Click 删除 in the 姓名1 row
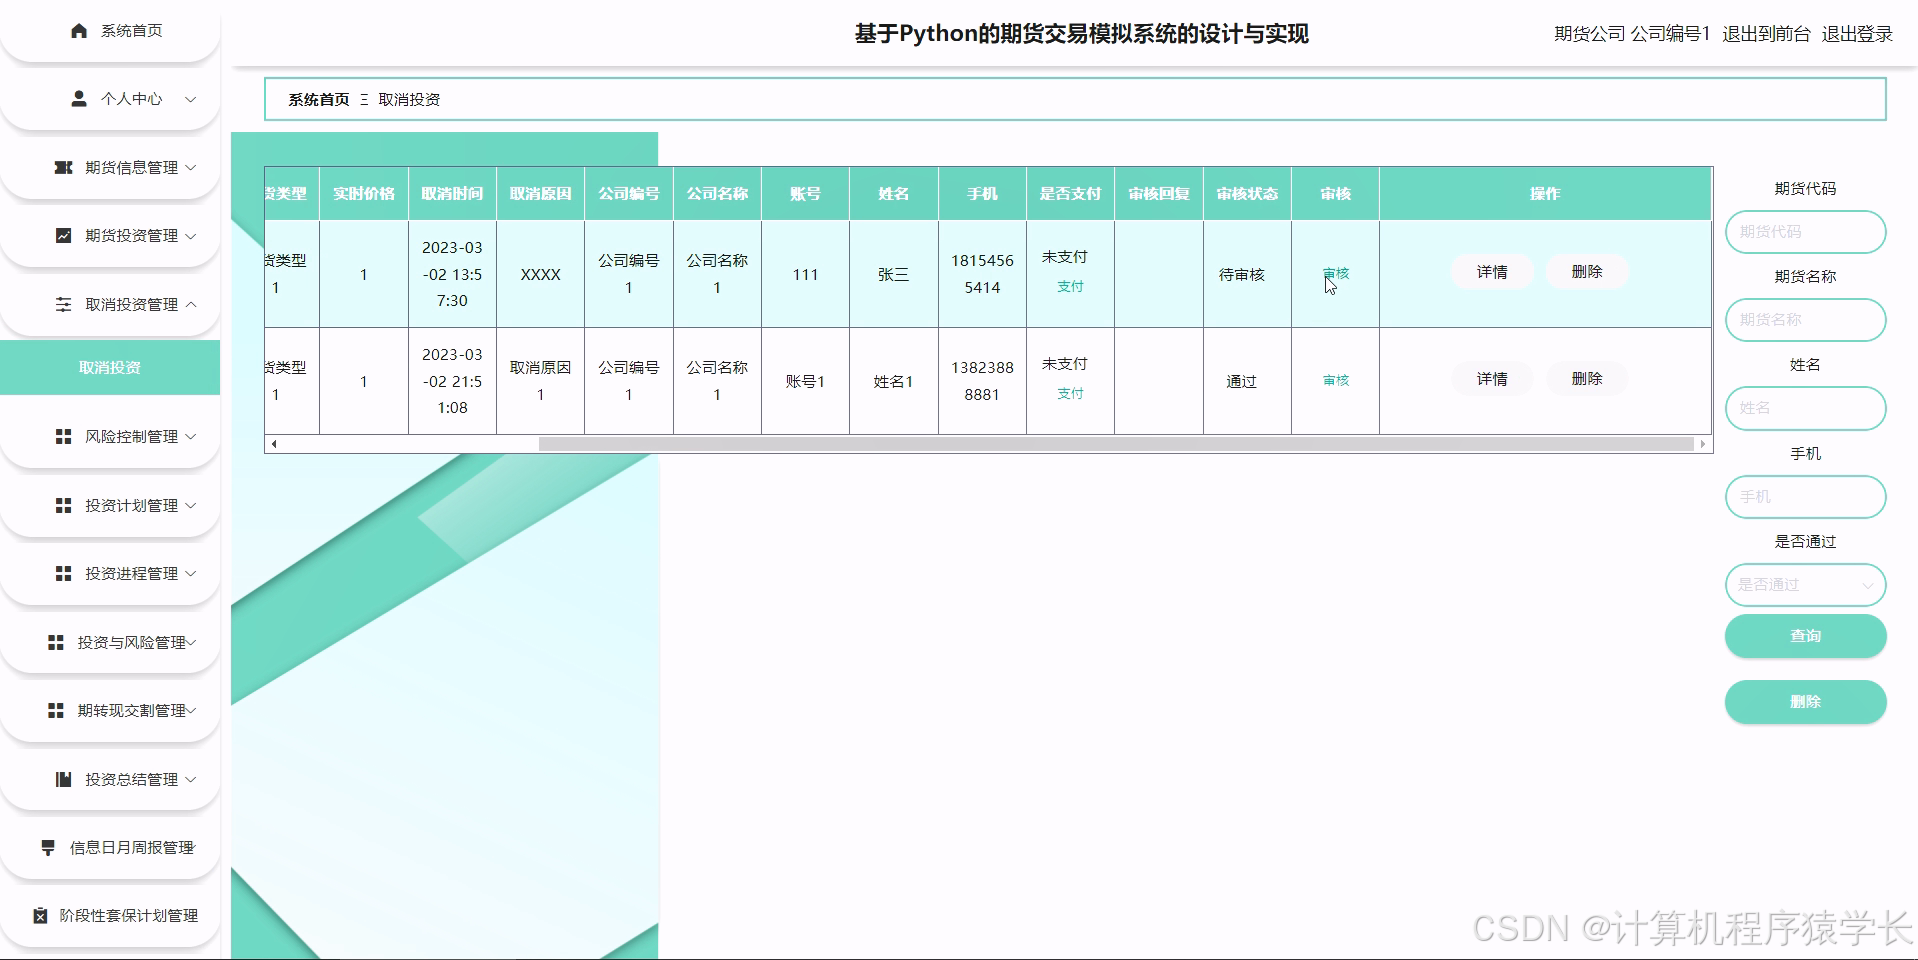The image size is (1918, 960). (1587, 379)
